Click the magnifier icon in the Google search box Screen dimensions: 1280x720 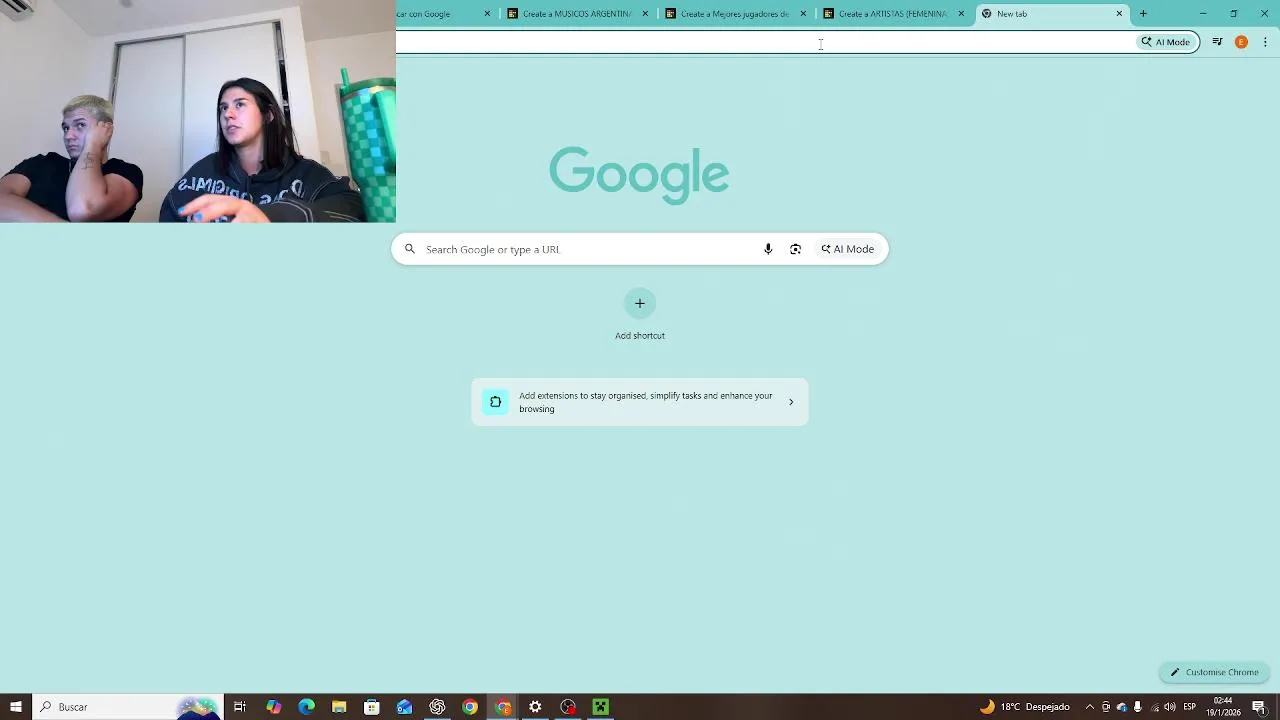pos(409,249)
